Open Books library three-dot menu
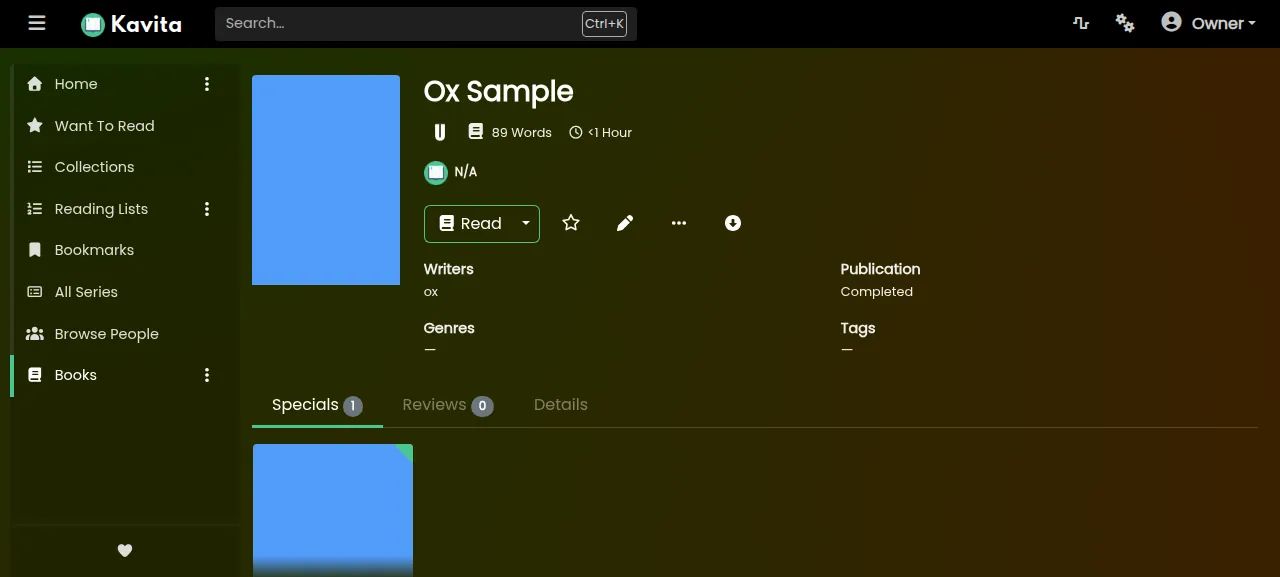 [207, 375]
